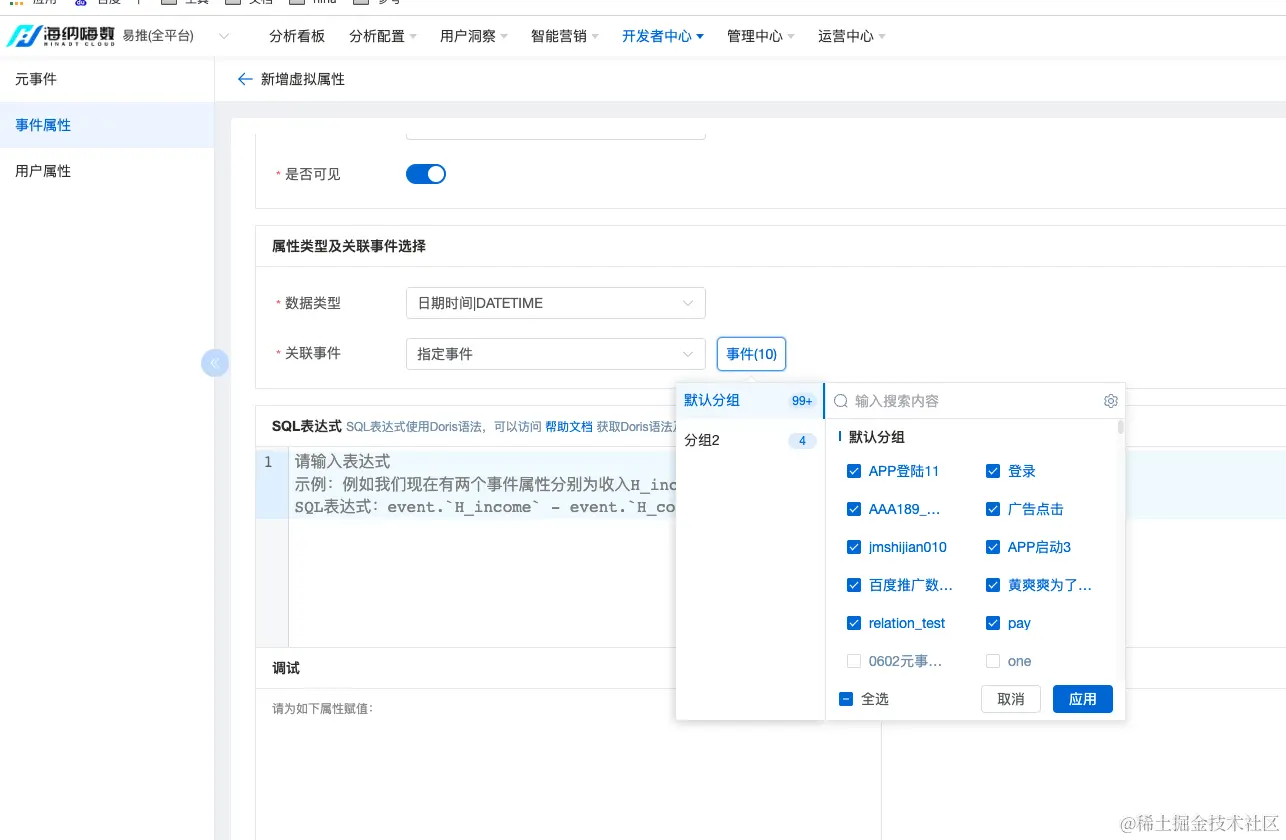Click 取消 to cancel event selection
Image resolution: width=1286 pixels, height=840 pixels.
point(1011,699)
